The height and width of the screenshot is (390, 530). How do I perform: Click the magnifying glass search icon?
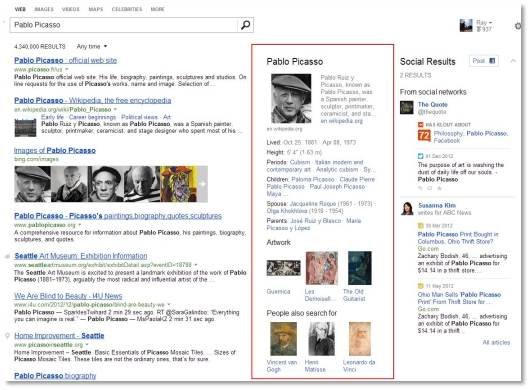point(246,25)
